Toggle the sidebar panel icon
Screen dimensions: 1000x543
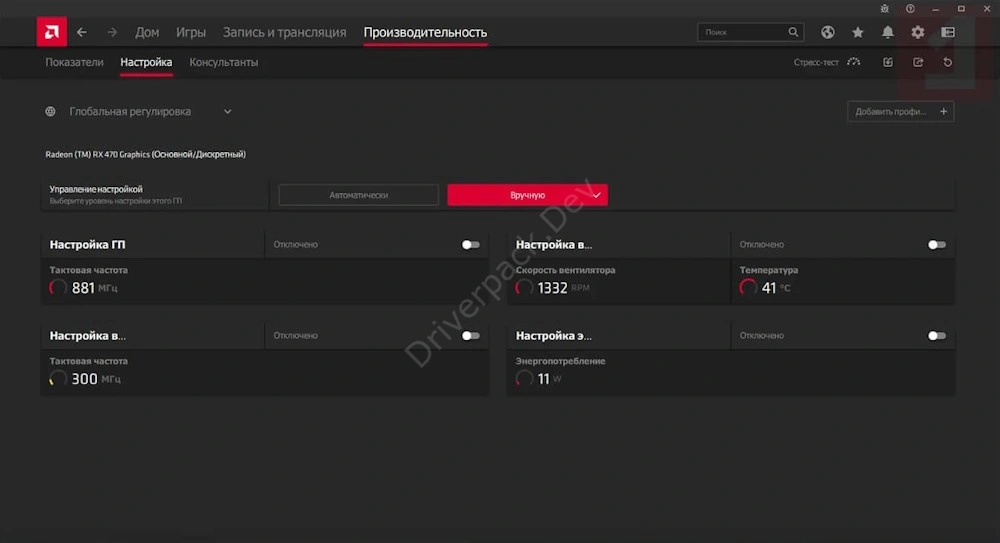(x=948, y=32)
